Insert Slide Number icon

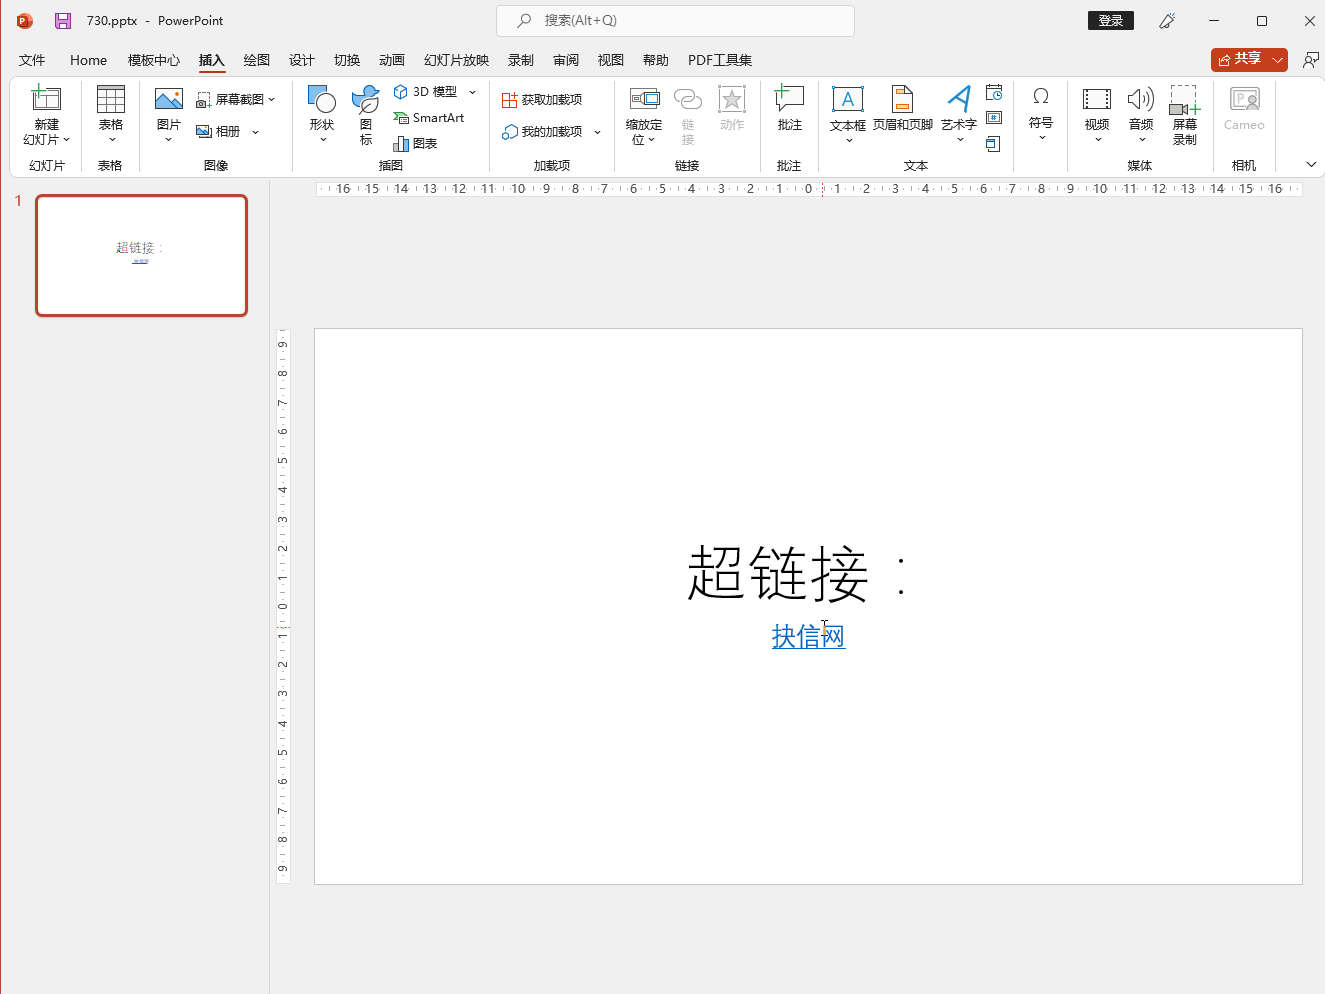click(x=994, y=118)
